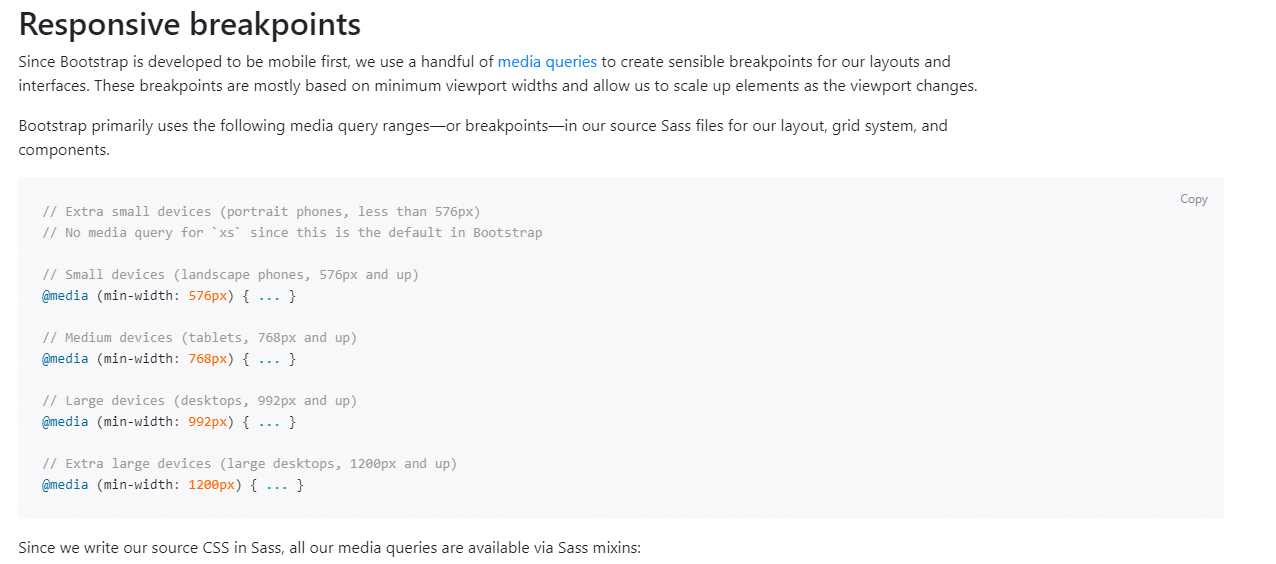Click the Extra large devices comment
This screenshot has height=564, width=1276.
250,464
